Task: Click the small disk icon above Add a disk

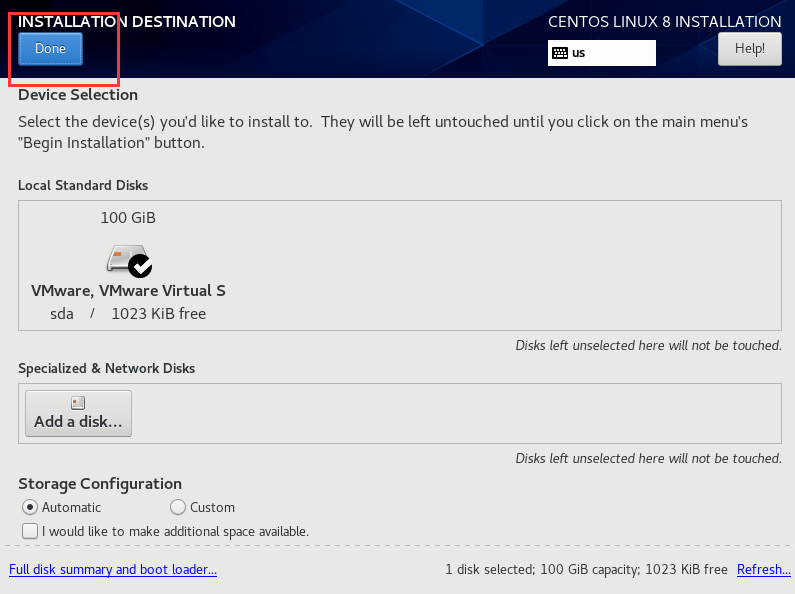Action: pyautogui.click(x=78, y=403)
